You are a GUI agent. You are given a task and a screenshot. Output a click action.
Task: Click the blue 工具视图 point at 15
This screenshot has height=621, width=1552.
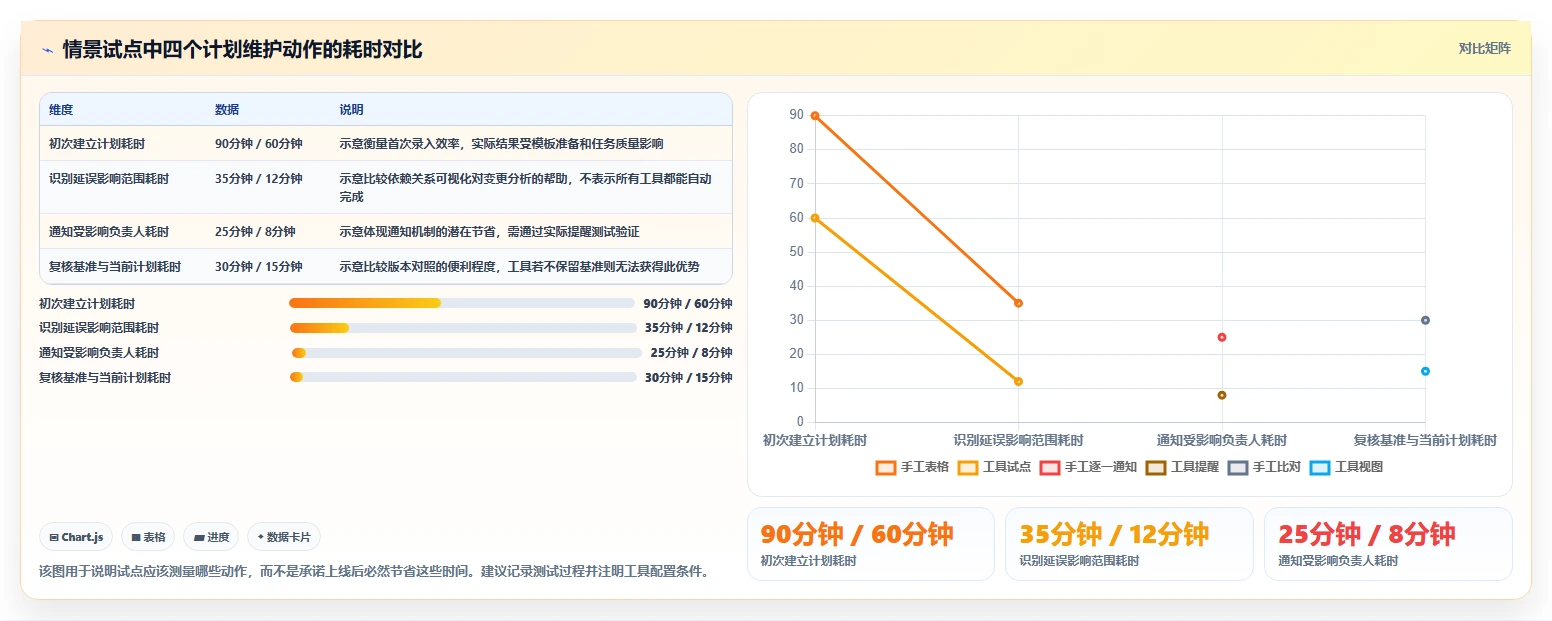(x=1425, y=371)
